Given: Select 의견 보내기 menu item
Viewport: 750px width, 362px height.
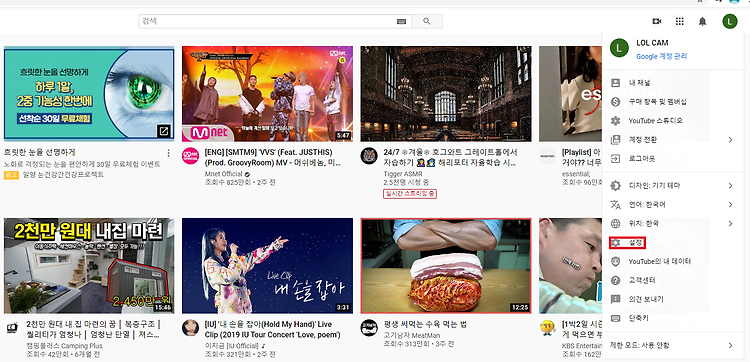Looking at the screenshot, I should (x=673, y=299).
